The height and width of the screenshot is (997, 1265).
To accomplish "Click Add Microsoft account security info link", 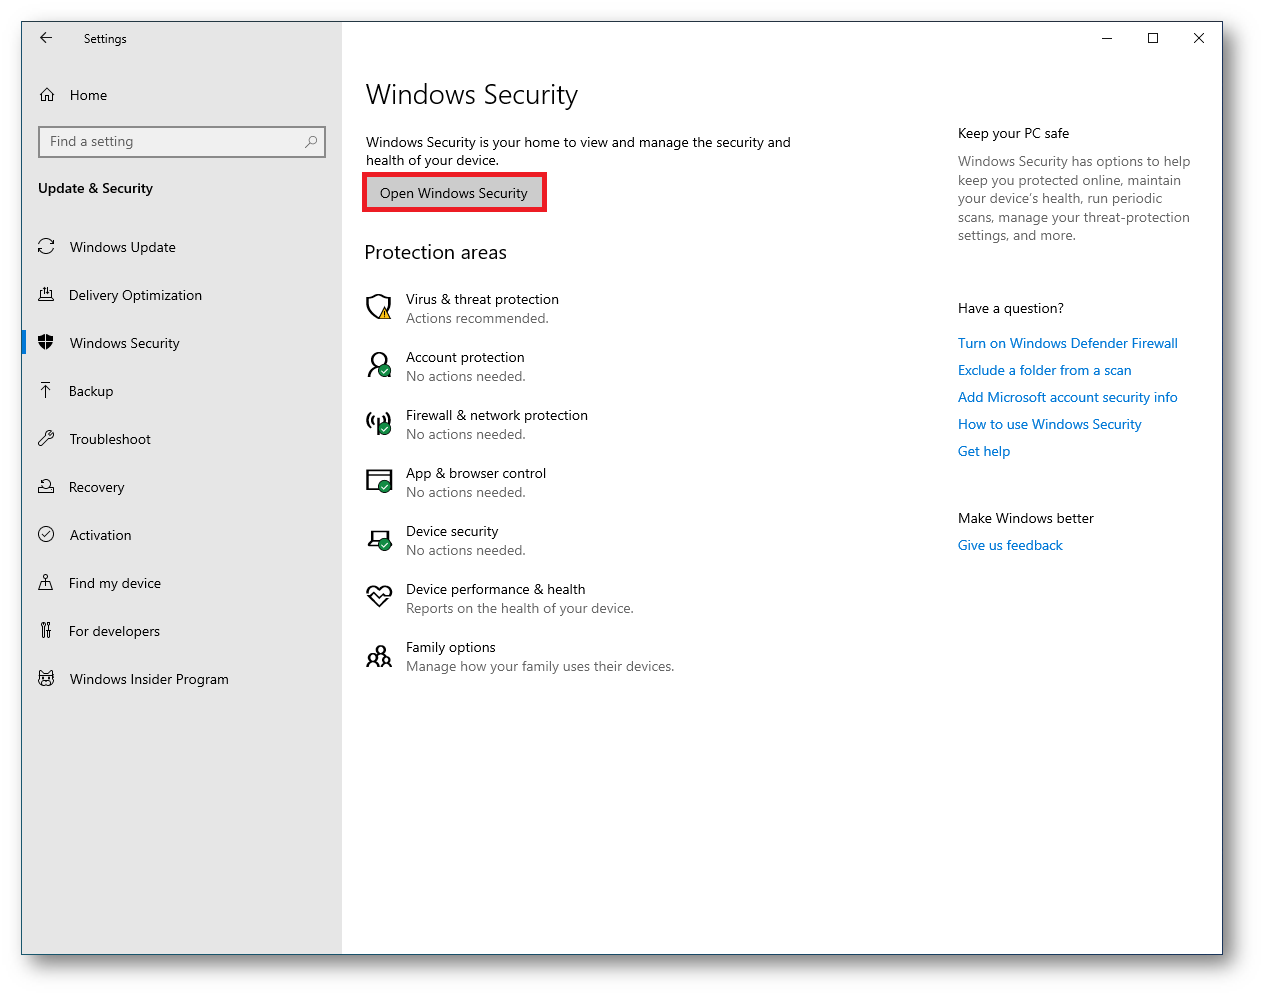I will 1067,397.
